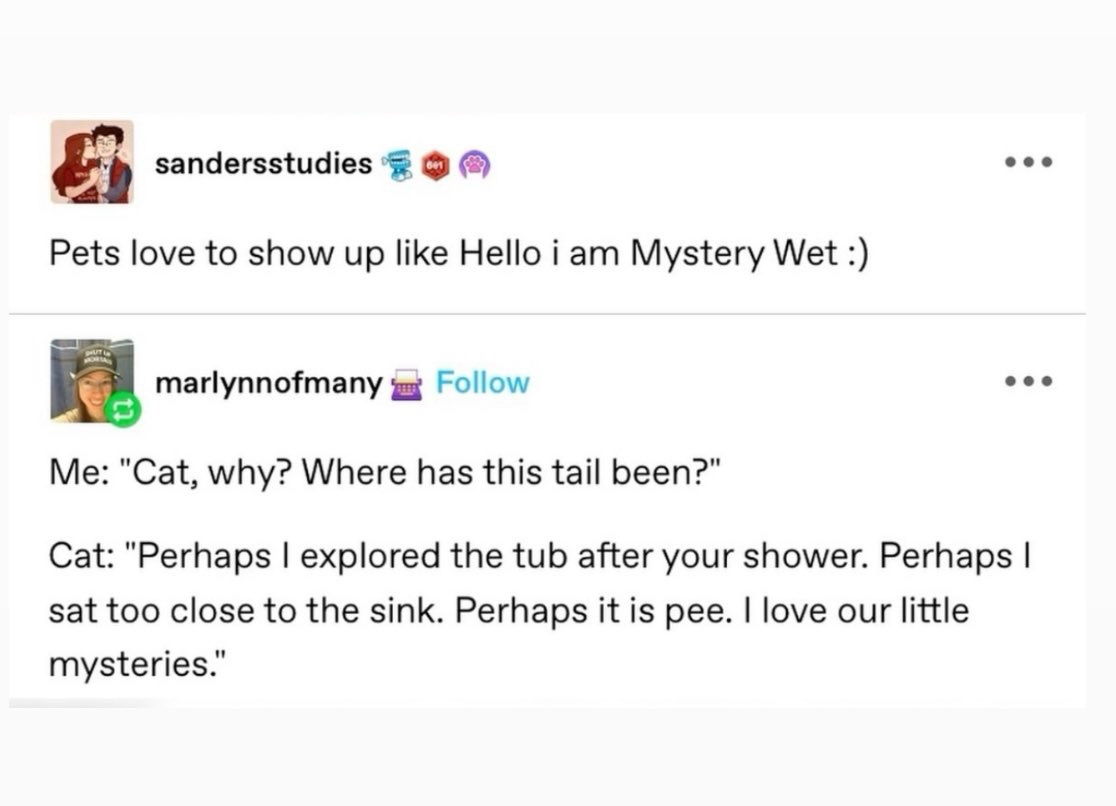Click the marlynnofmany profile avatar
This screenshot has height=806, width=1116.
click(90, 380)
